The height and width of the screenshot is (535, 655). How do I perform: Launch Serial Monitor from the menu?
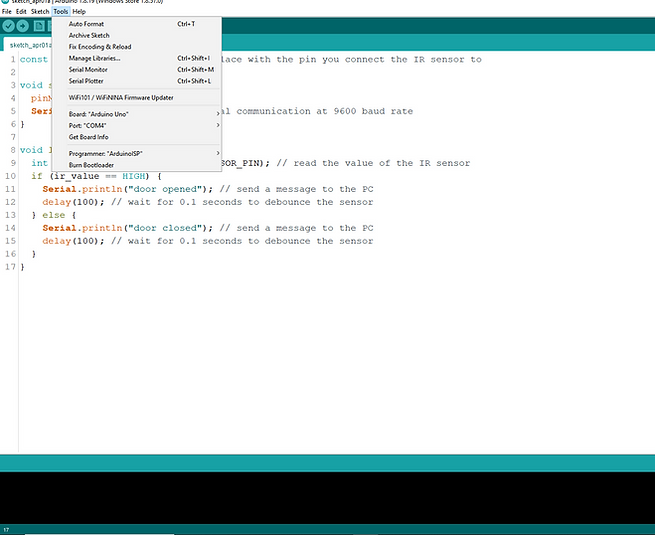137,69
